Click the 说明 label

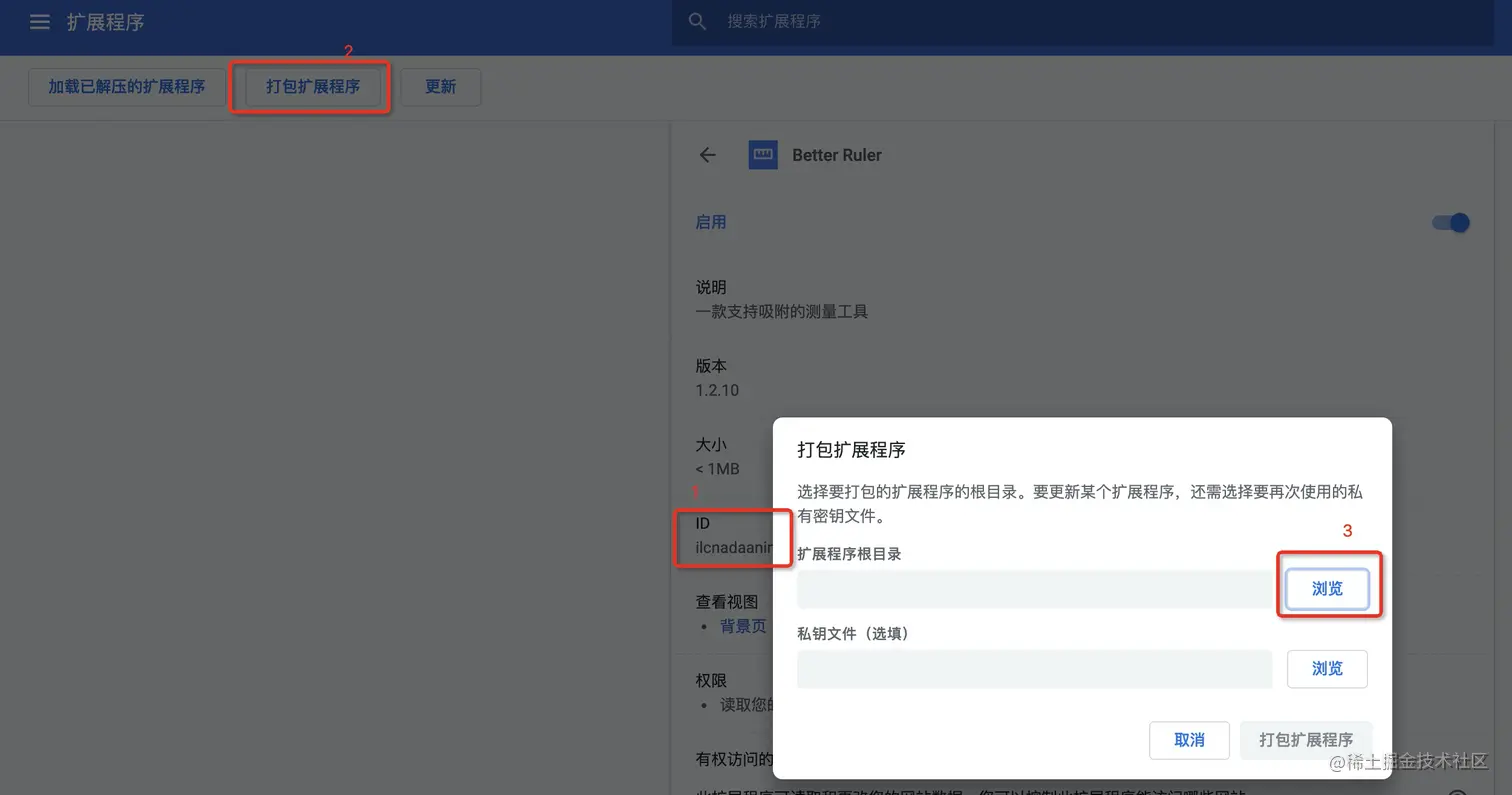pyautogui.click(x=711, y=288)
